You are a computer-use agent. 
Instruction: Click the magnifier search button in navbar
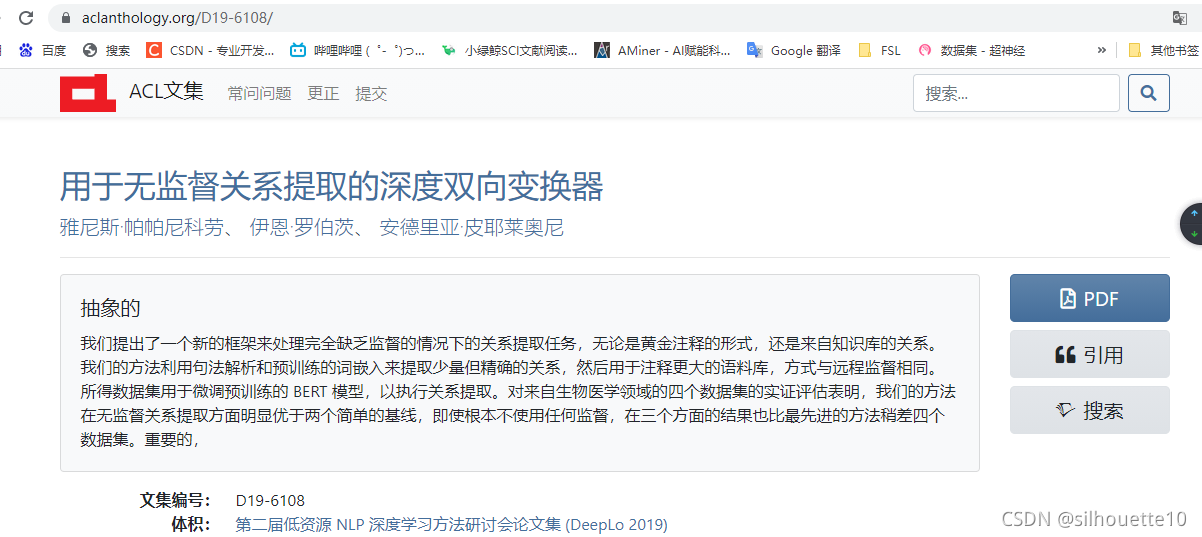1149,93
